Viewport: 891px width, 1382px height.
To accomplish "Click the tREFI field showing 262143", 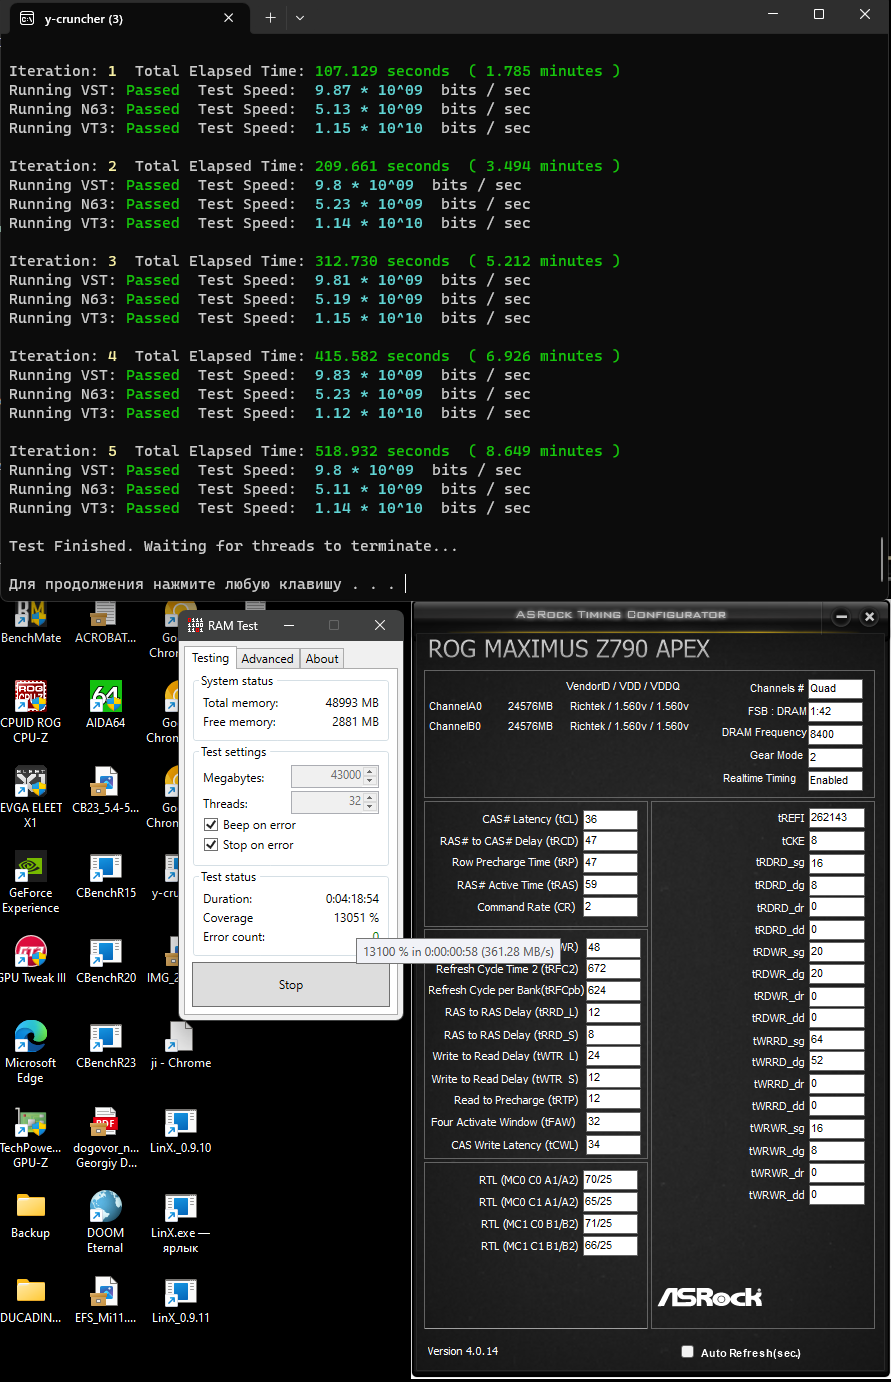I will (x=836, y=818).
